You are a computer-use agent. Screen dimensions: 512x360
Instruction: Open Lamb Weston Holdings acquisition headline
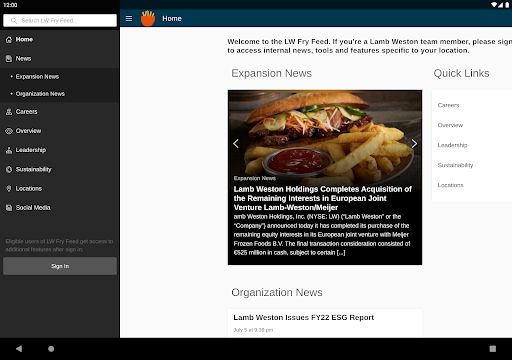[x=322, y=198]
